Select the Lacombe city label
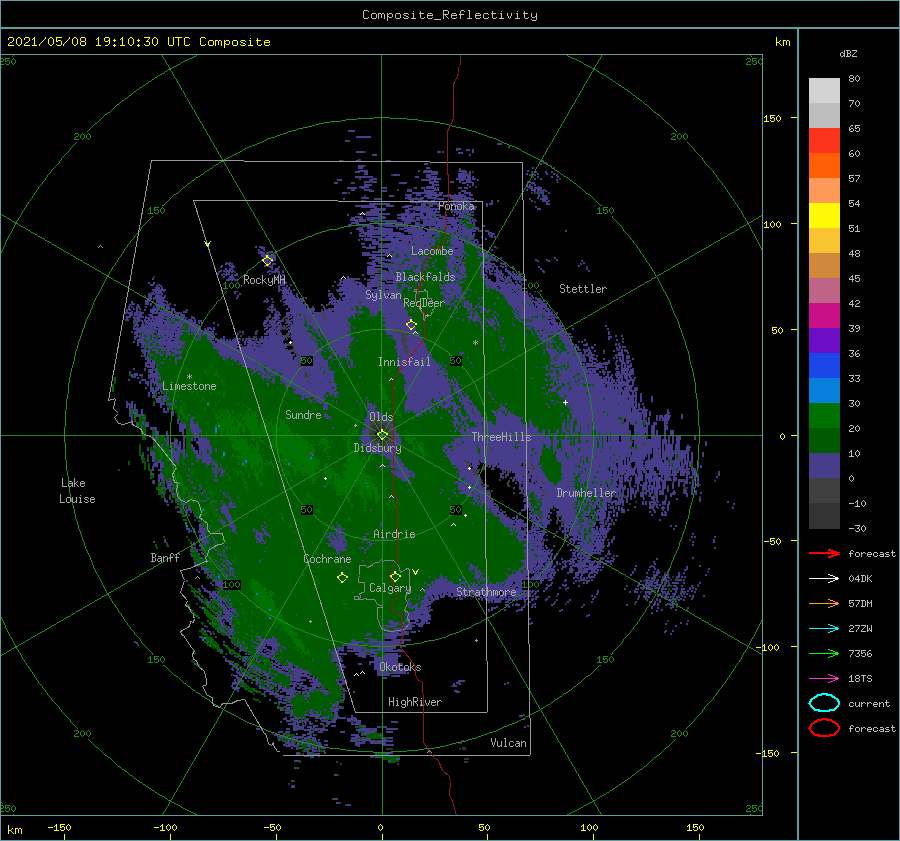The height and width of the screenshot is (841, 900). [x=432, y=251]
